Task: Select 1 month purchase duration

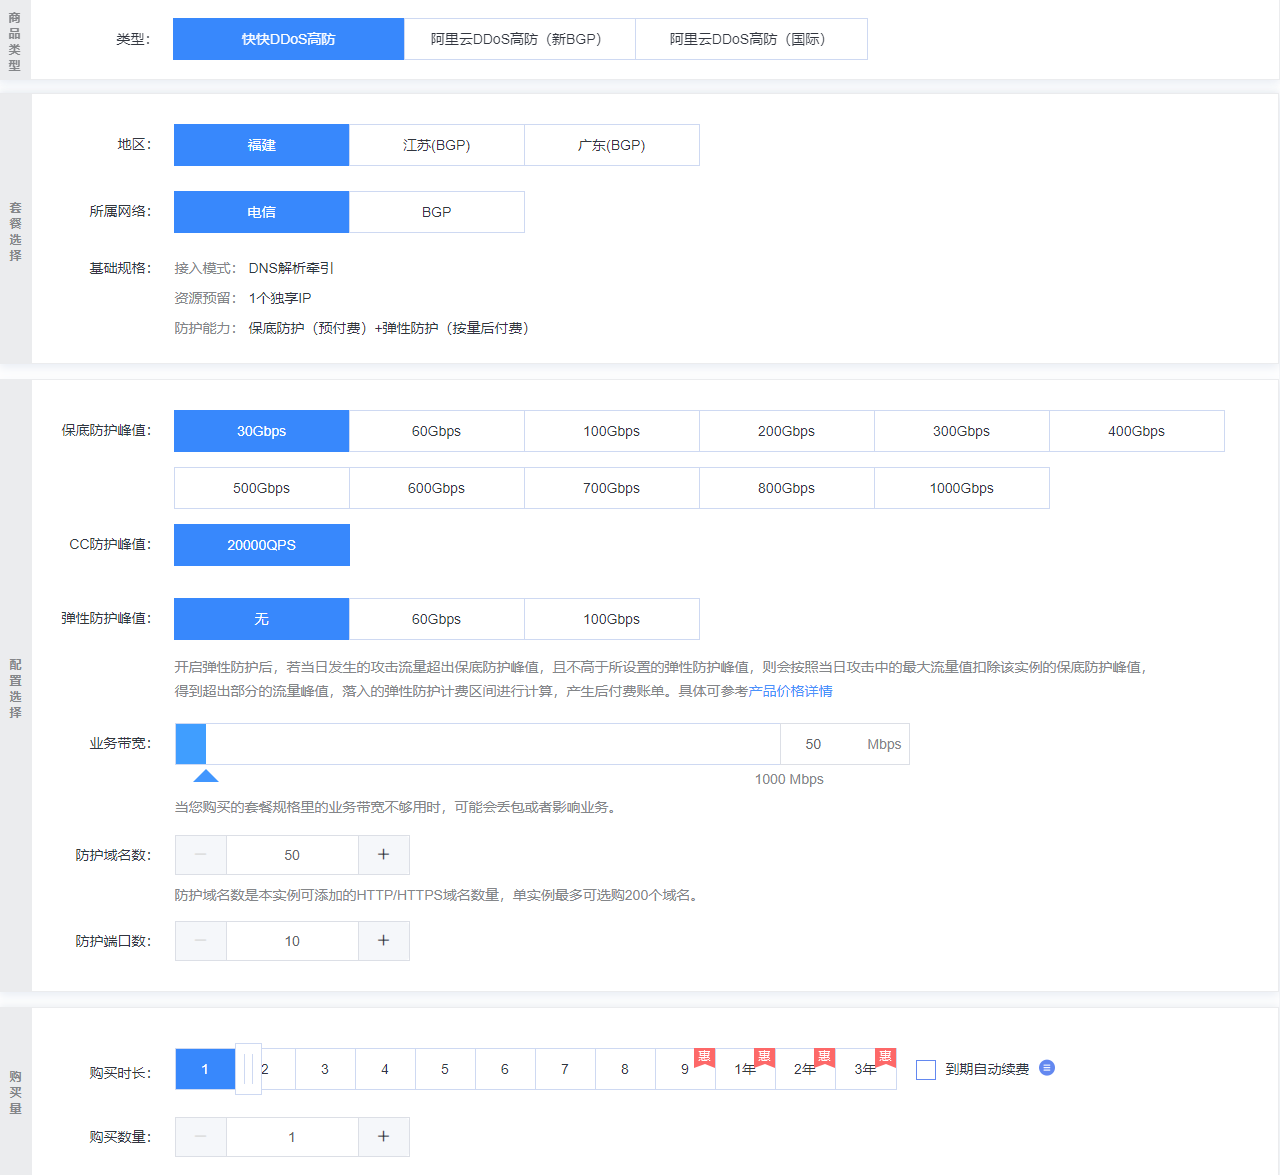Action: 205,1069
